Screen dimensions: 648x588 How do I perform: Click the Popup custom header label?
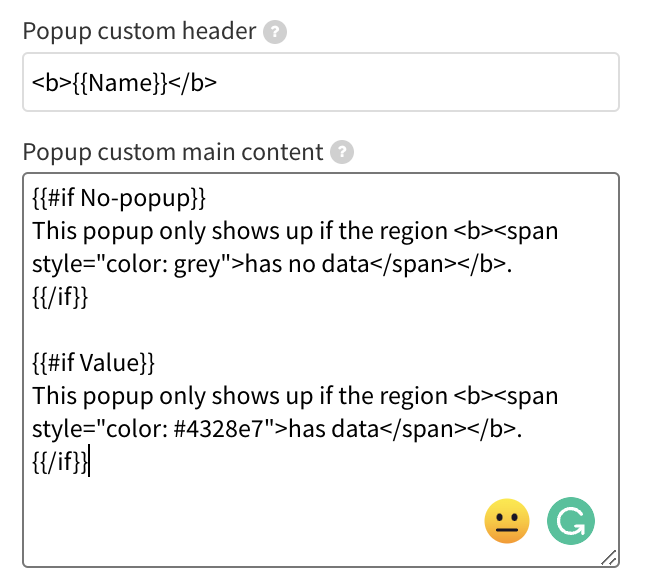[x=139, y=31]
